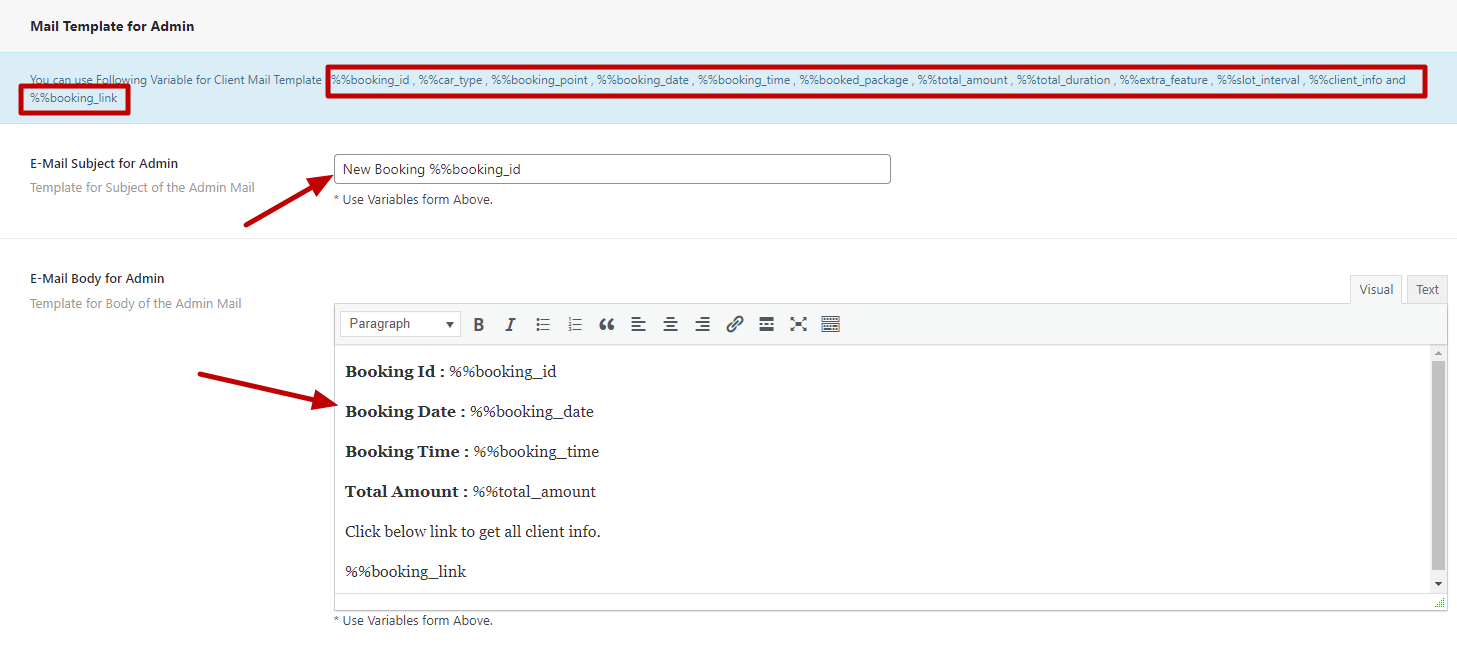Click the editor resize handle corner
The width and height of the screenshot is (1457, 646).
[1440, 603]
